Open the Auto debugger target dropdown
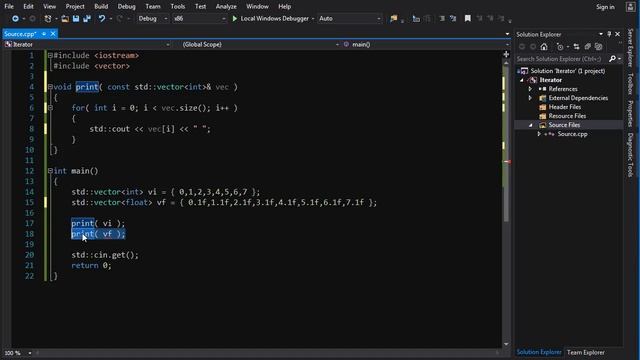Viewport: 640px width, 360px height. tap(350, 18)
